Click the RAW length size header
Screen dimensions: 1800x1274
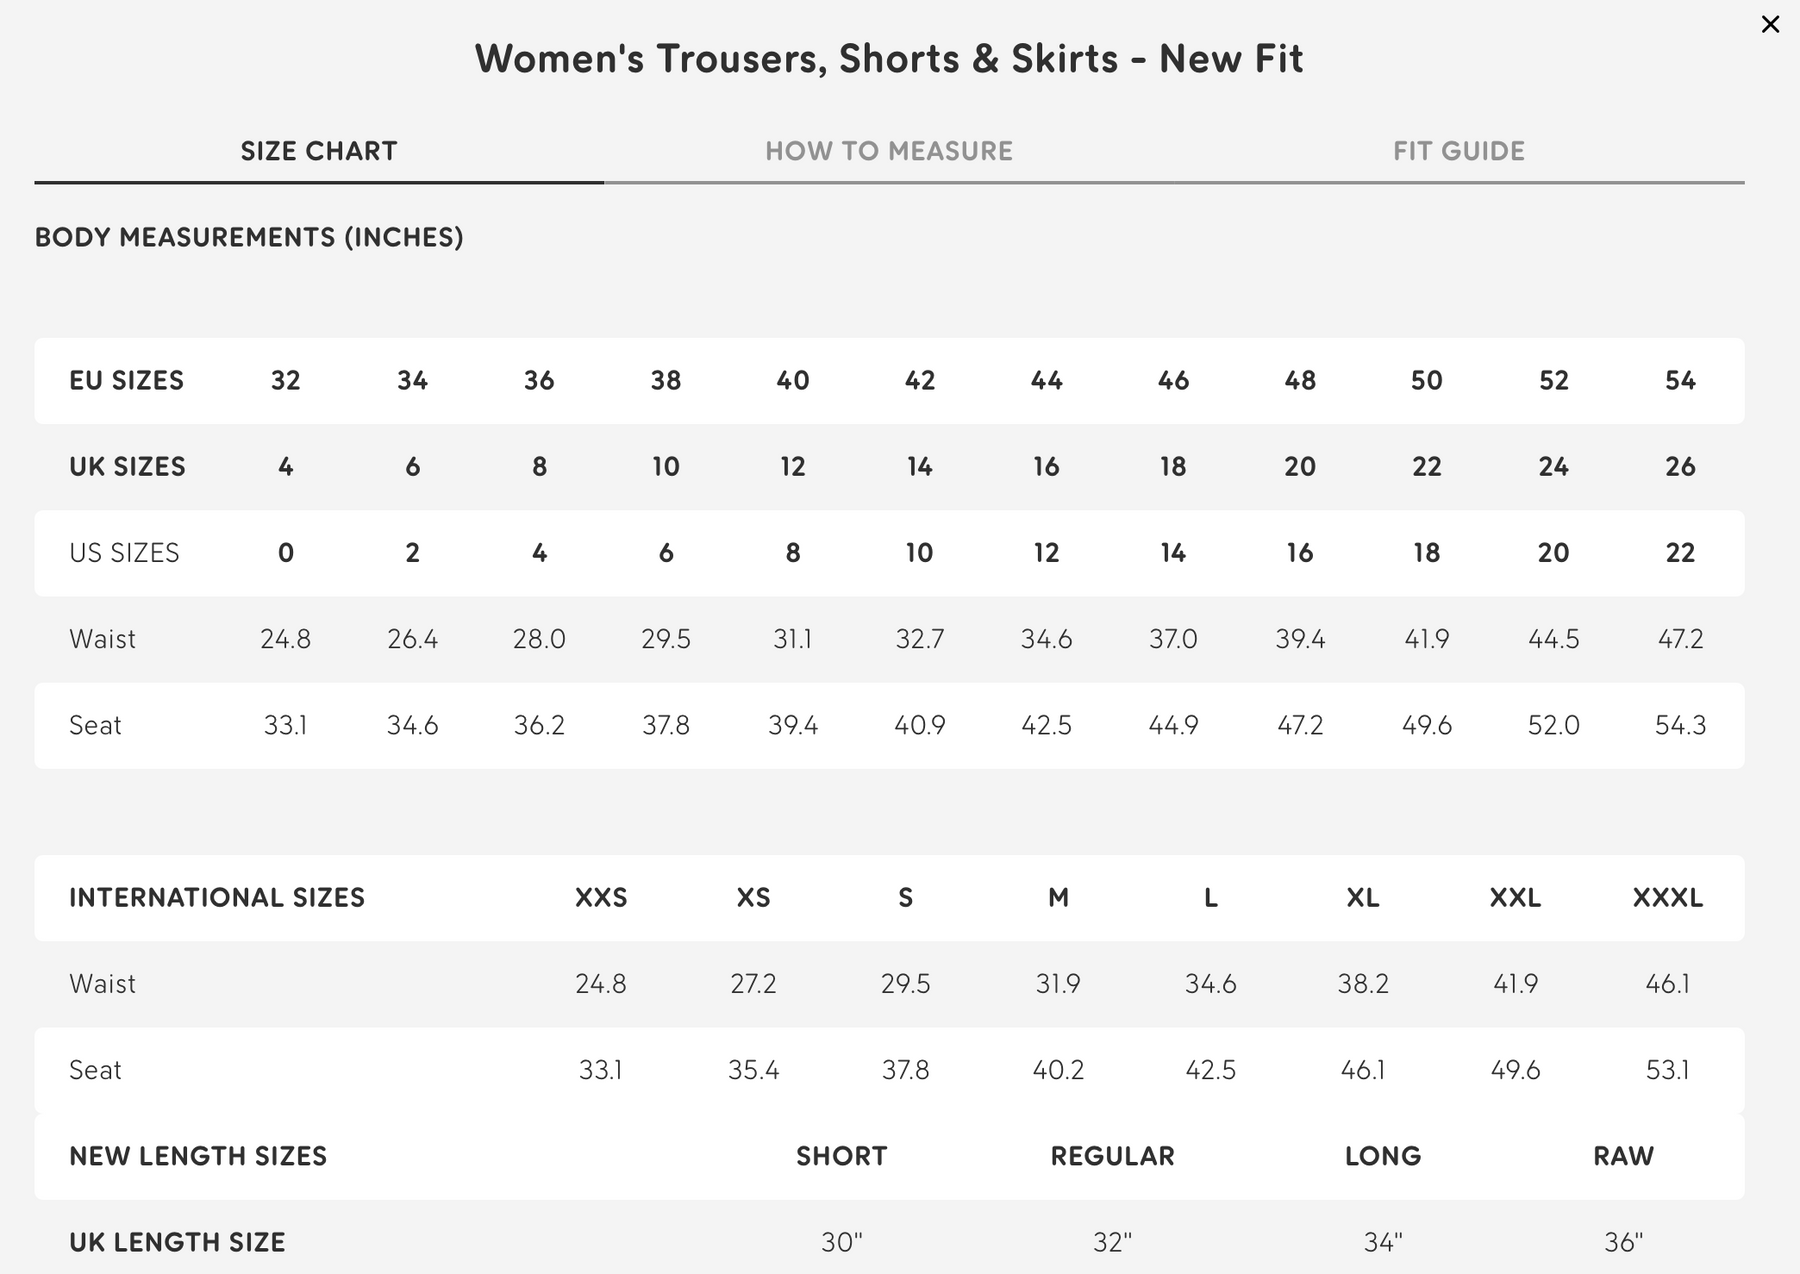click(x=1623, y=1156)
